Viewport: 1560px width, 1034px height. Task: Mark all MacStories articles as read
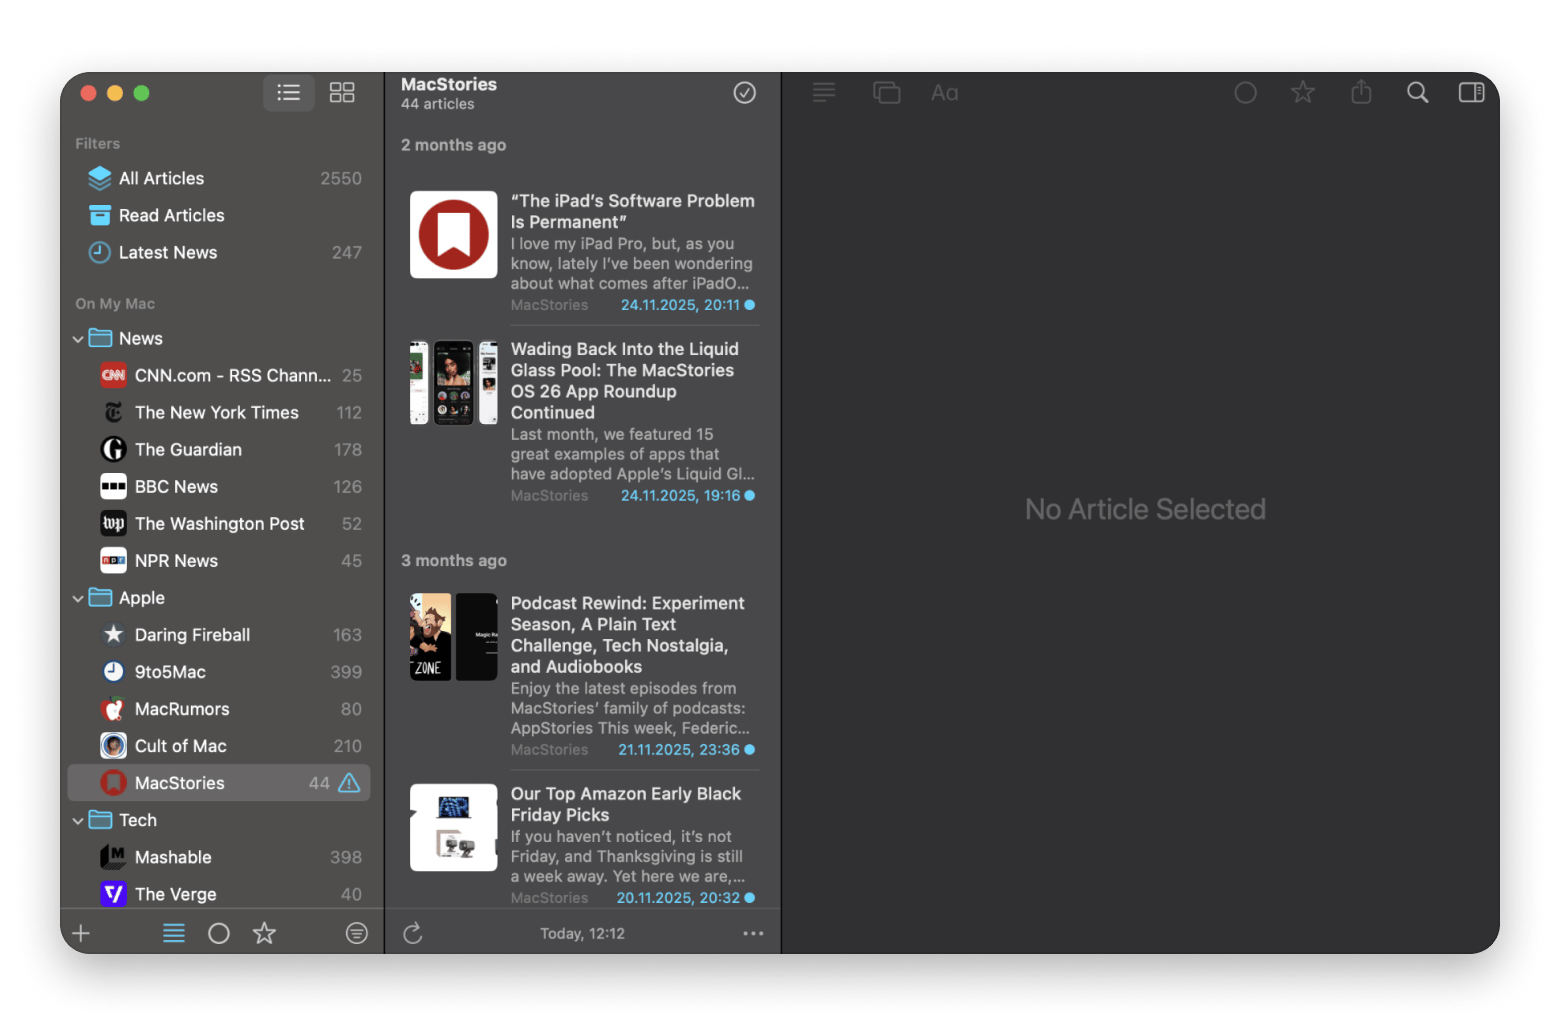(744, 92)
